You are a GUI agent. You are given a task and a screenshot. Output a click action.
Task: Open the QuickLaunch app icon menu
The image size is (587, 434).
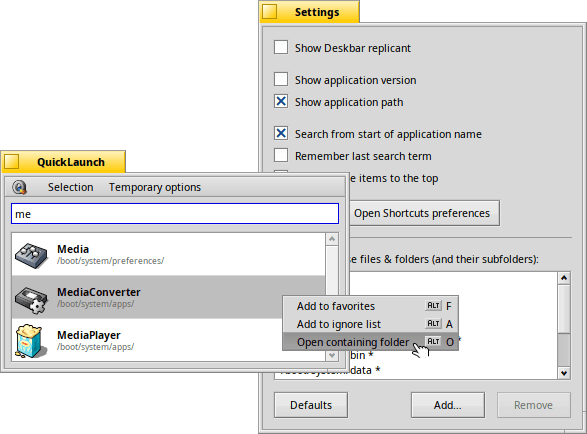[19, 187]
